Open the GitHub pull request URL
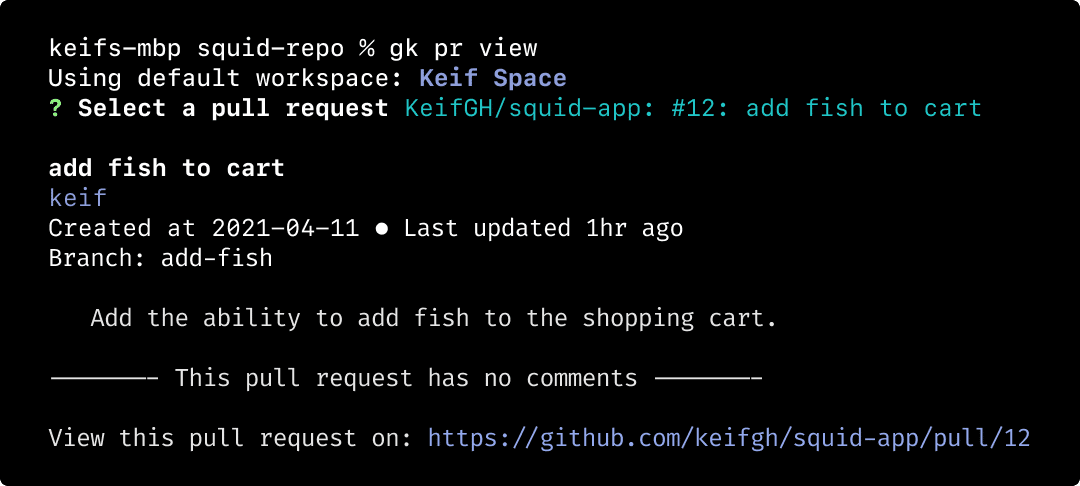The image size is (1080, 486). tap(729, 438)
